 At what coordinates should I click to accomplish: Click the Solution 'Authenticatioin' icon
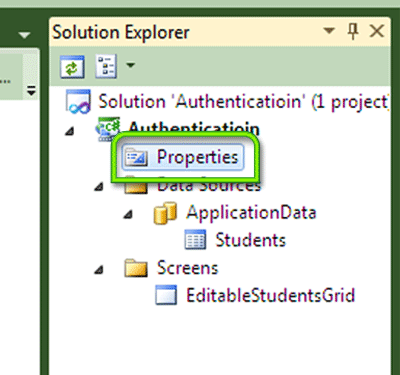click(x=78, y=101)
